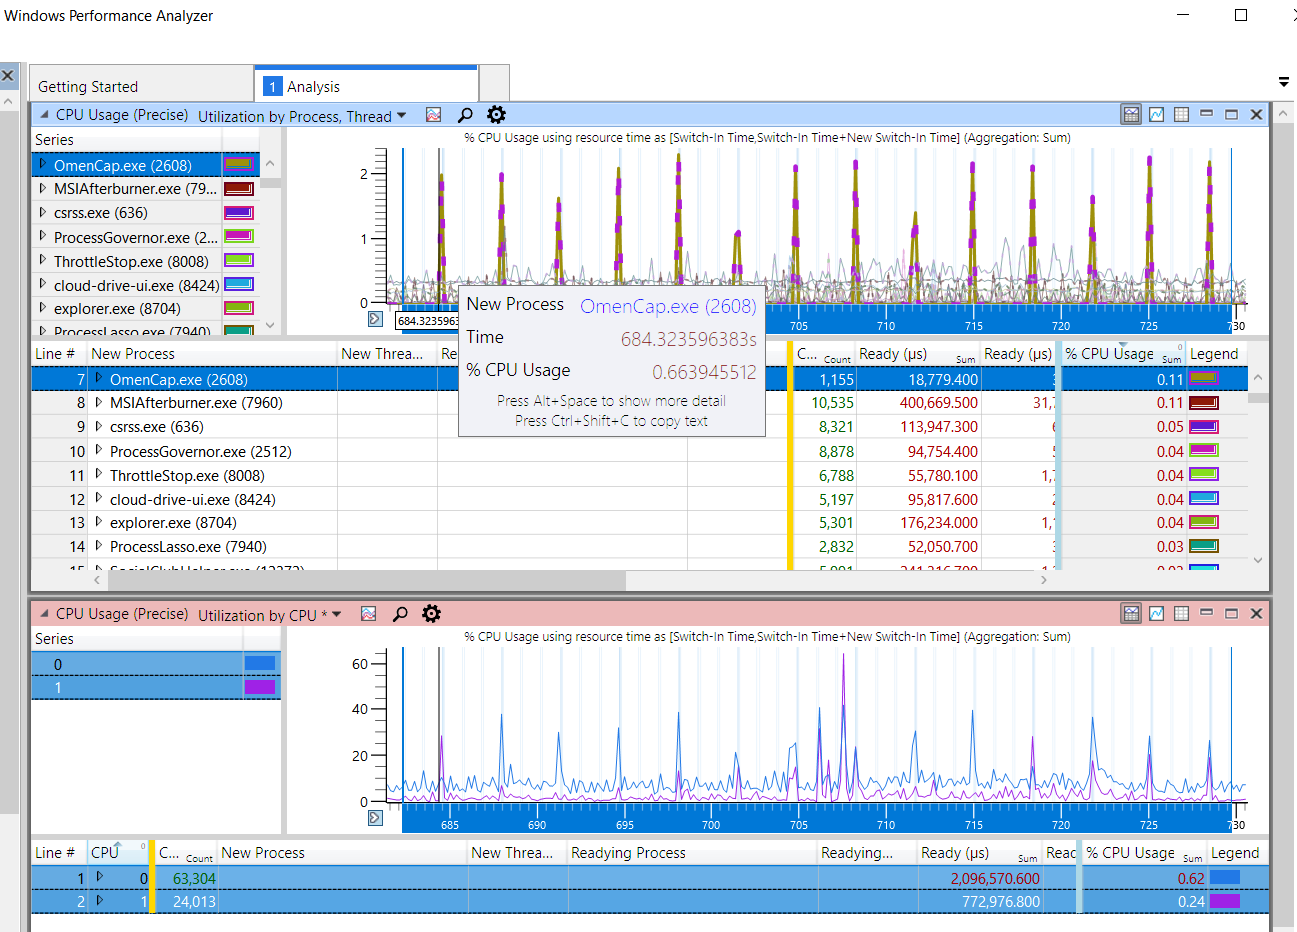Close the top CPU Usage panel
Viewport: 1297px width, 932px height.
coord(1257,114)
